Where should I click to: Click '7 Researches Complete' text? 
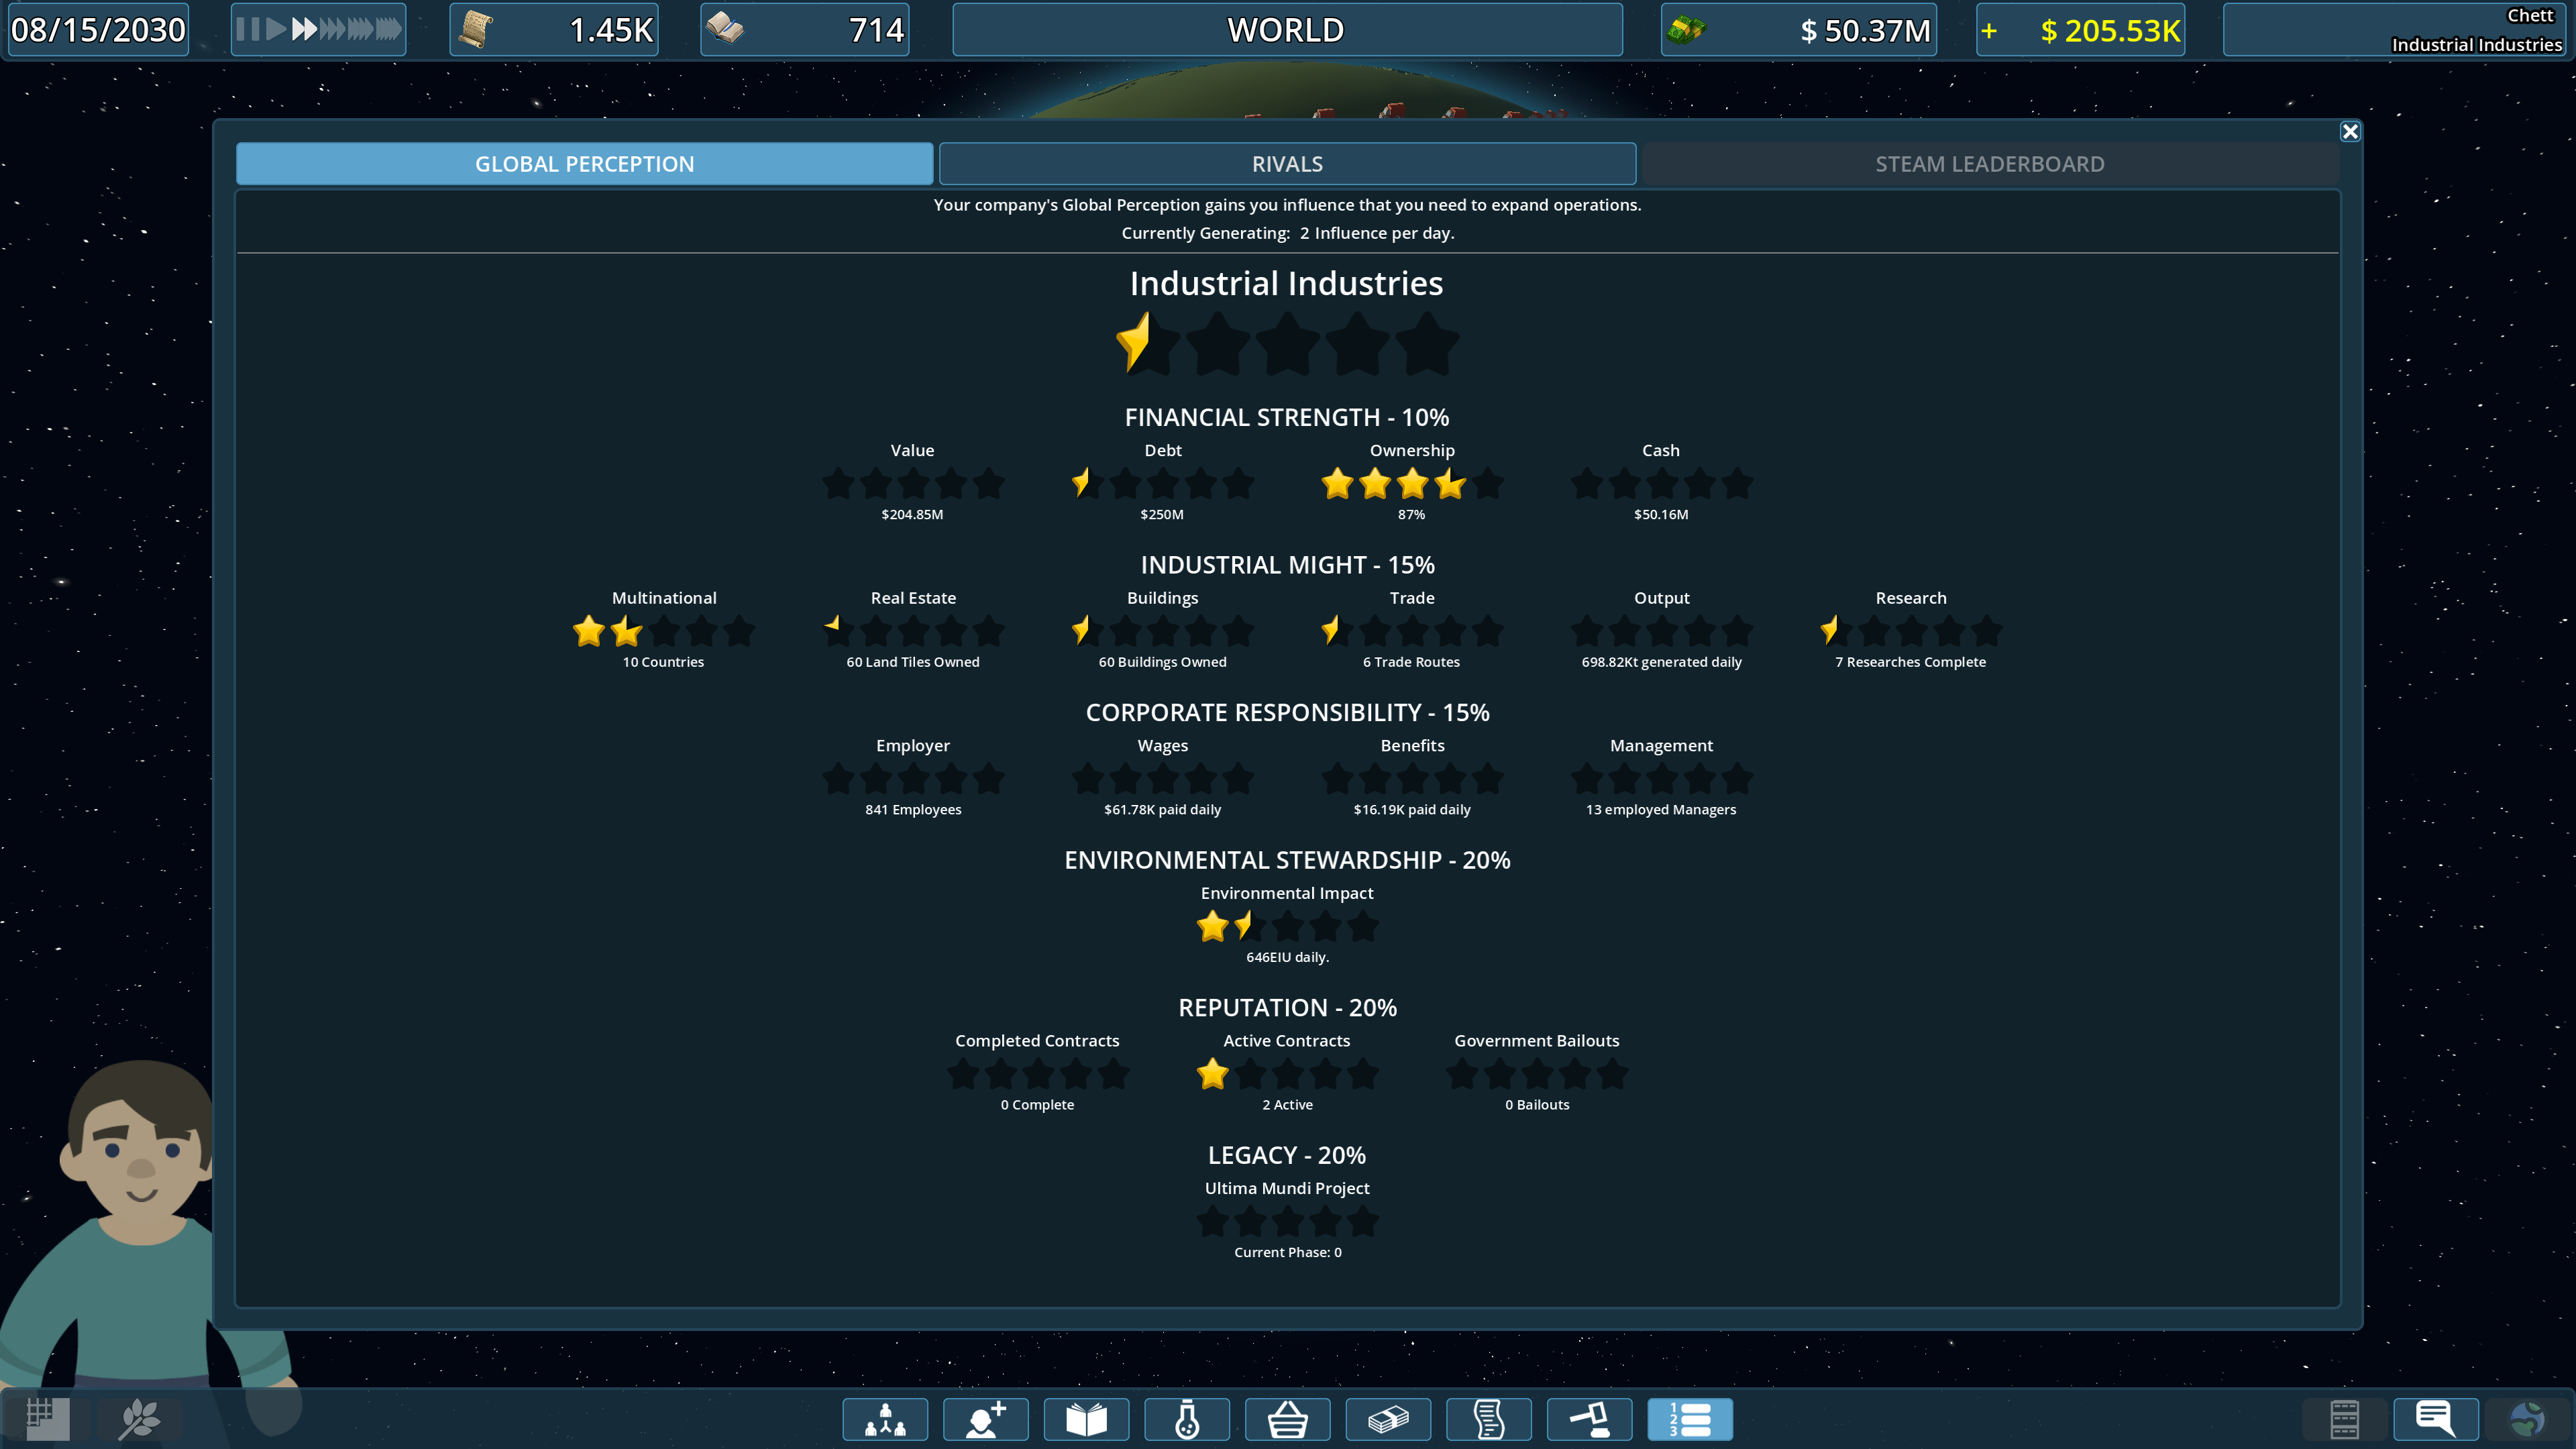1910,662
